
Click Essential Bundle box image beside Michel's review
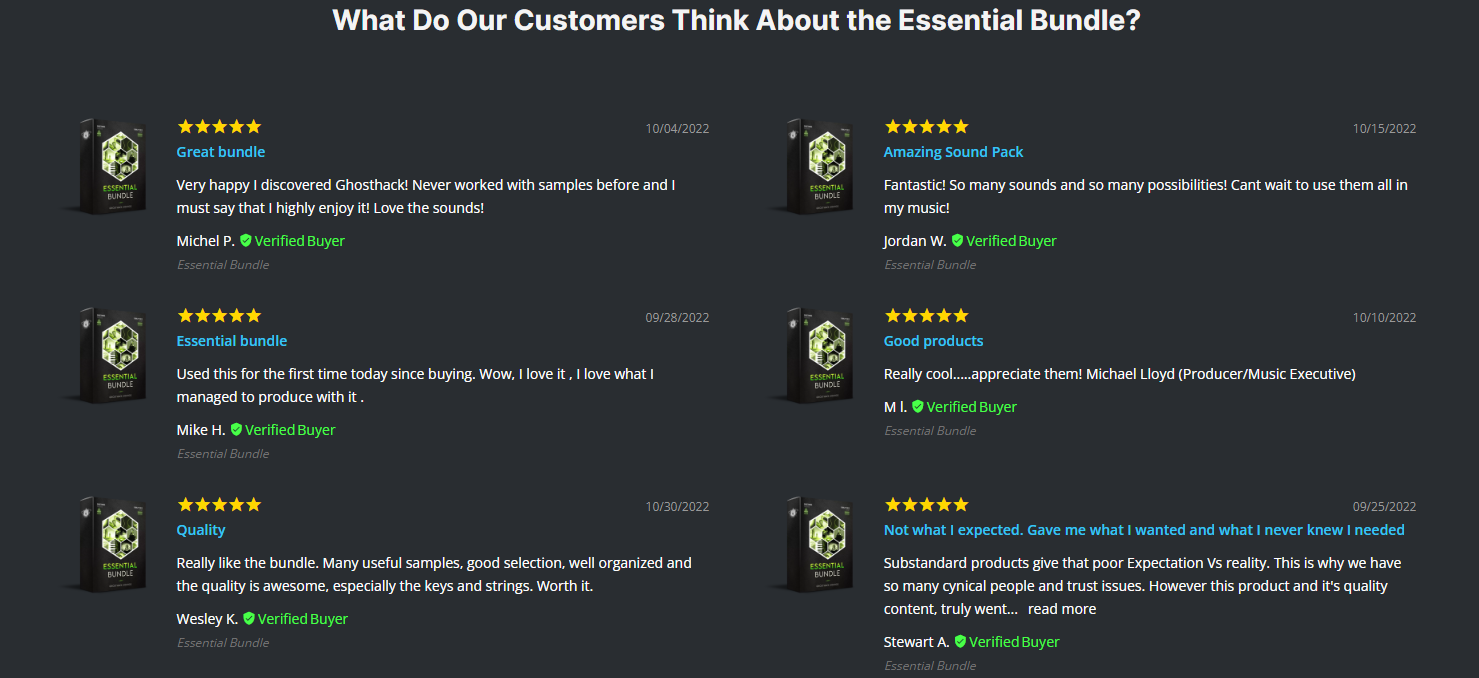pyautogui.click(x=115, y=166)
